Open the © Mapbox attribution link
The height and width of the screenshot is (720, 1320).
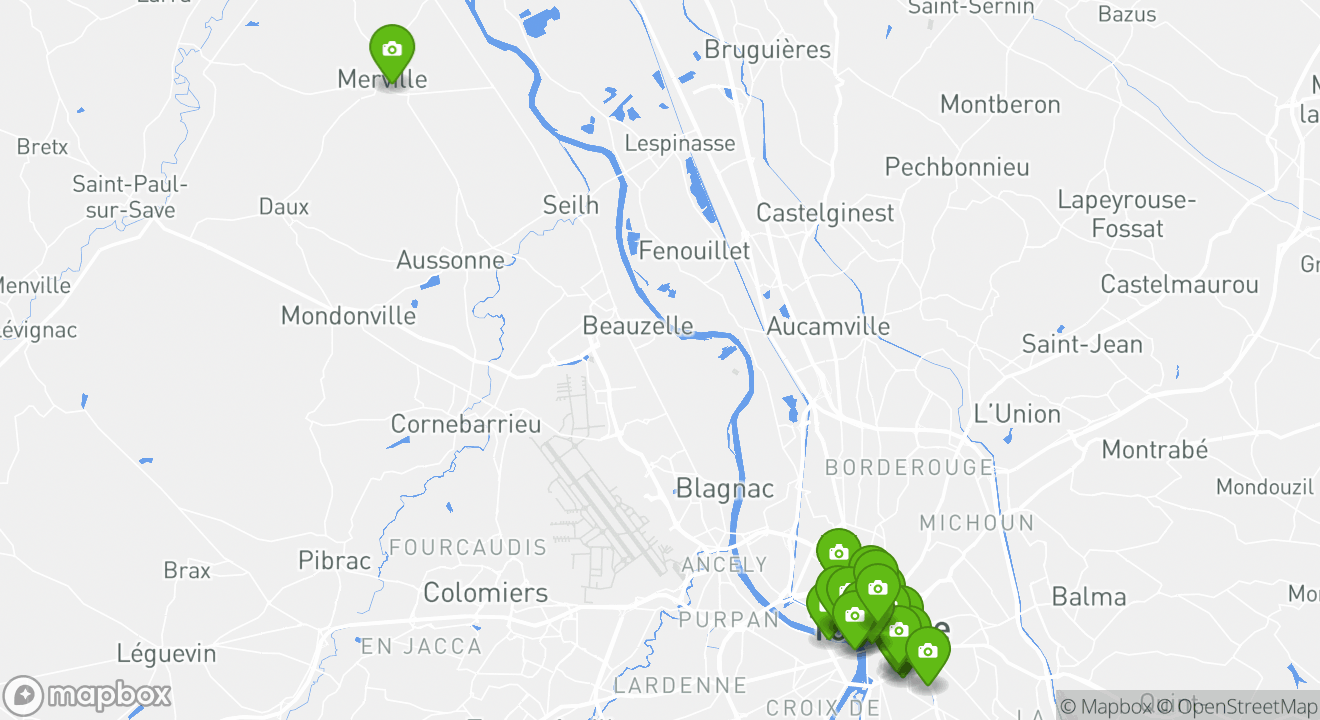(1108, 707)
